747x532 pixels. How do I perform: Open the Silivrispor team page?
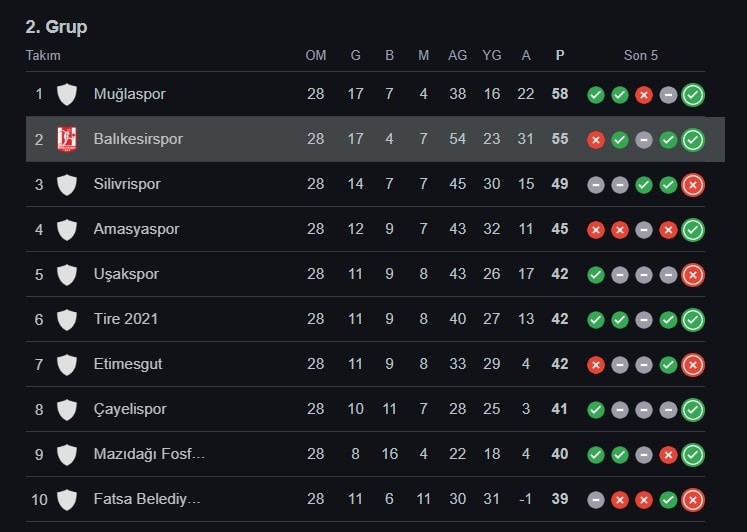(x=127, y=184)
